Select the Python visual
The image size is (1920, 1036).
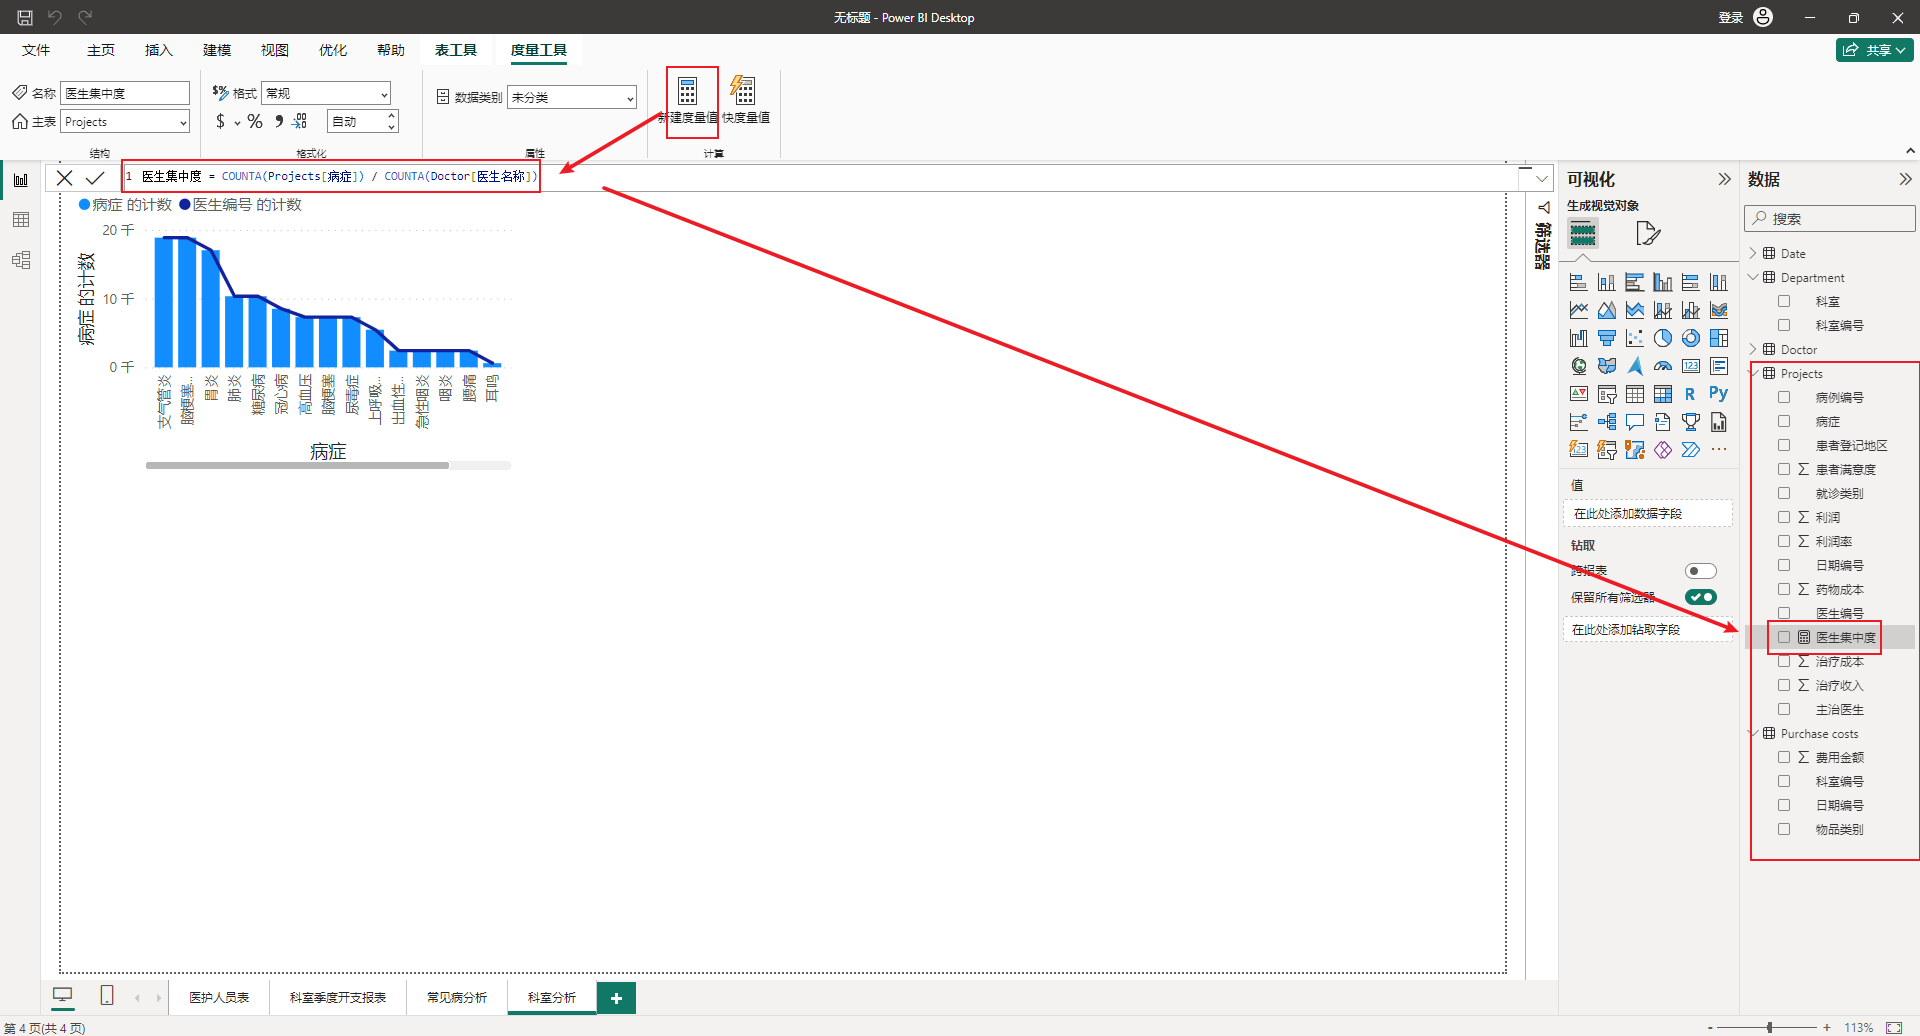point(1719,394)
